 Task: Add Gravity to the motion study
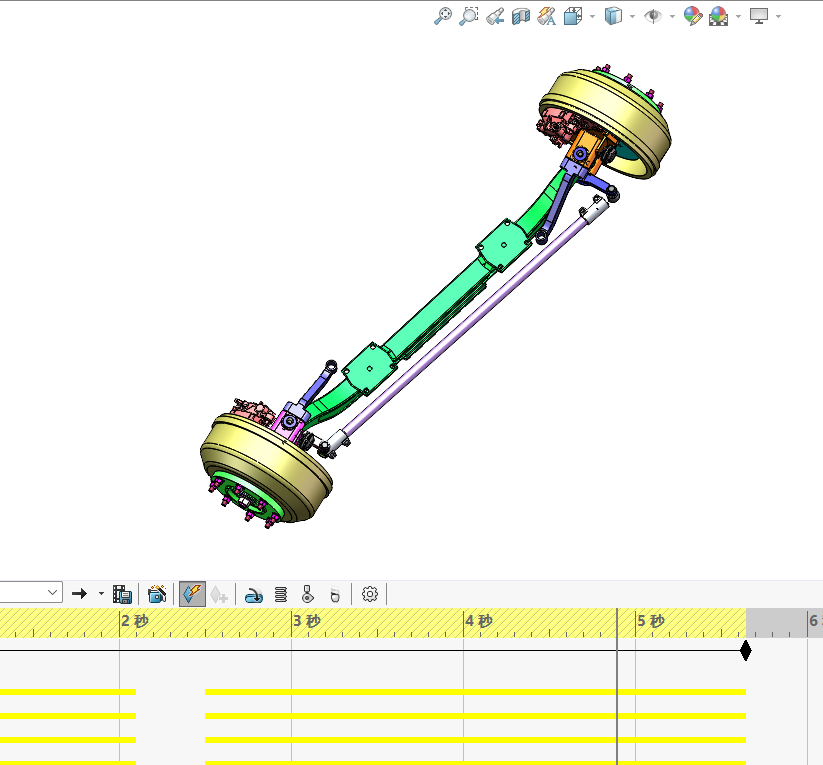click(x=335, y=595)
